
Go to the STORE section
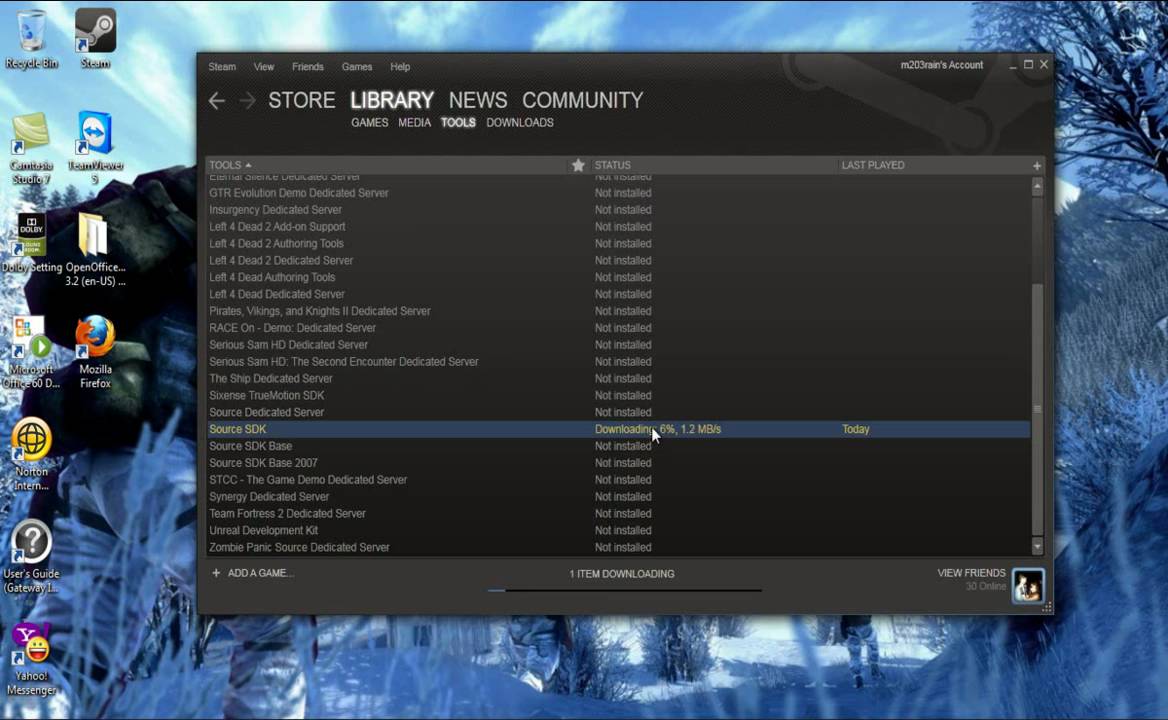tap(302, 101)
